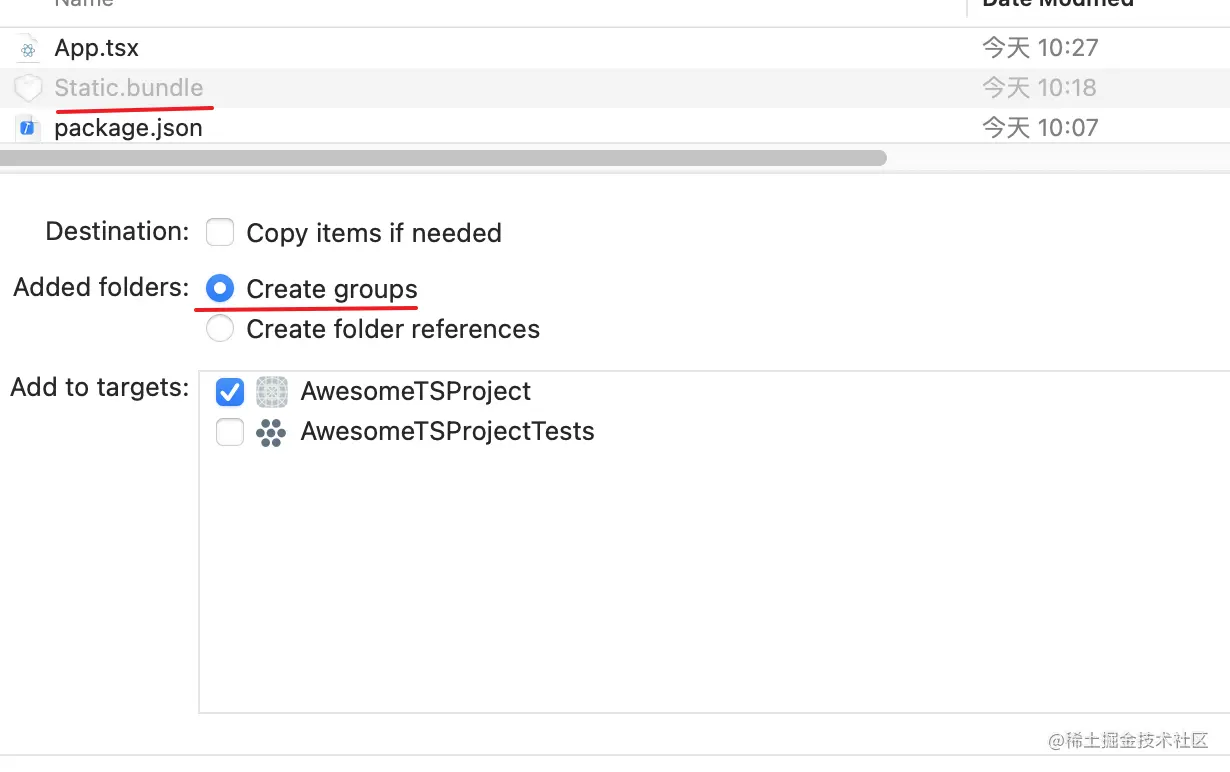Click the AwesomeTSProjectTests target name

[448, 432]
